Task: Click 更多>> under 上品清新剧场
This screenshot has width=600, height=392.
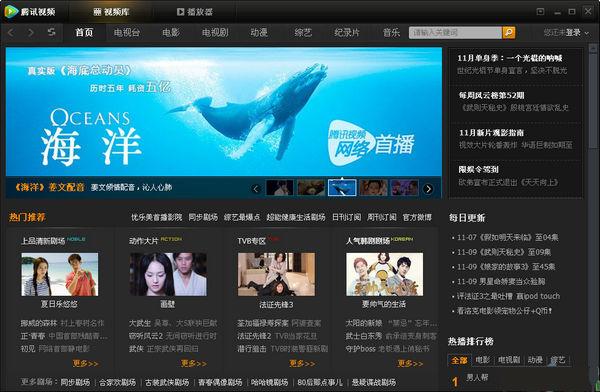Action: point(85,363)
